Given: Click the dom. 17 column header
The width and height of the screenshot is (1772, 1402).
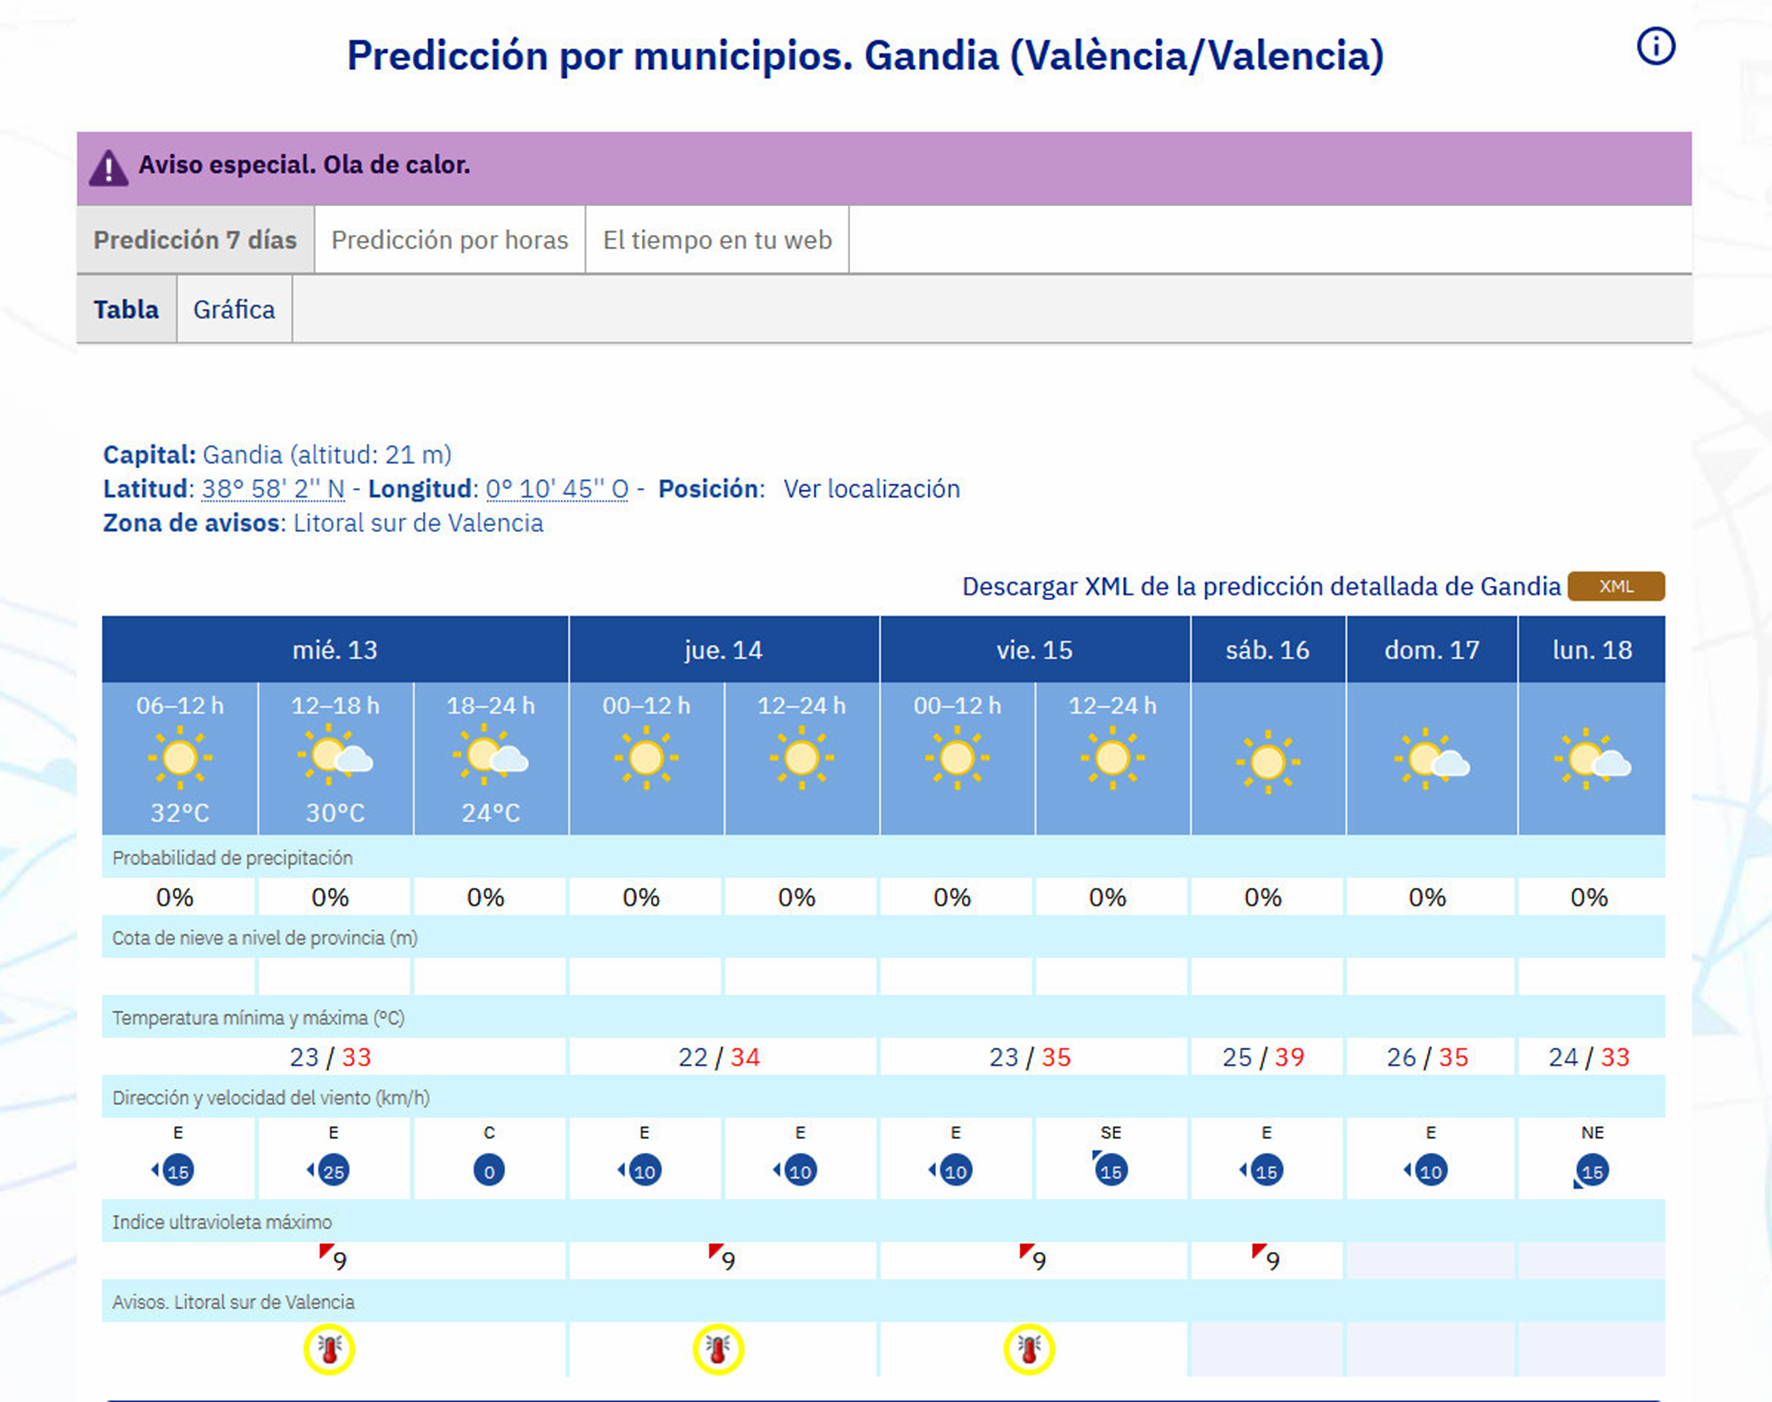Looking at the screenshot, I should click(1432, 650).
